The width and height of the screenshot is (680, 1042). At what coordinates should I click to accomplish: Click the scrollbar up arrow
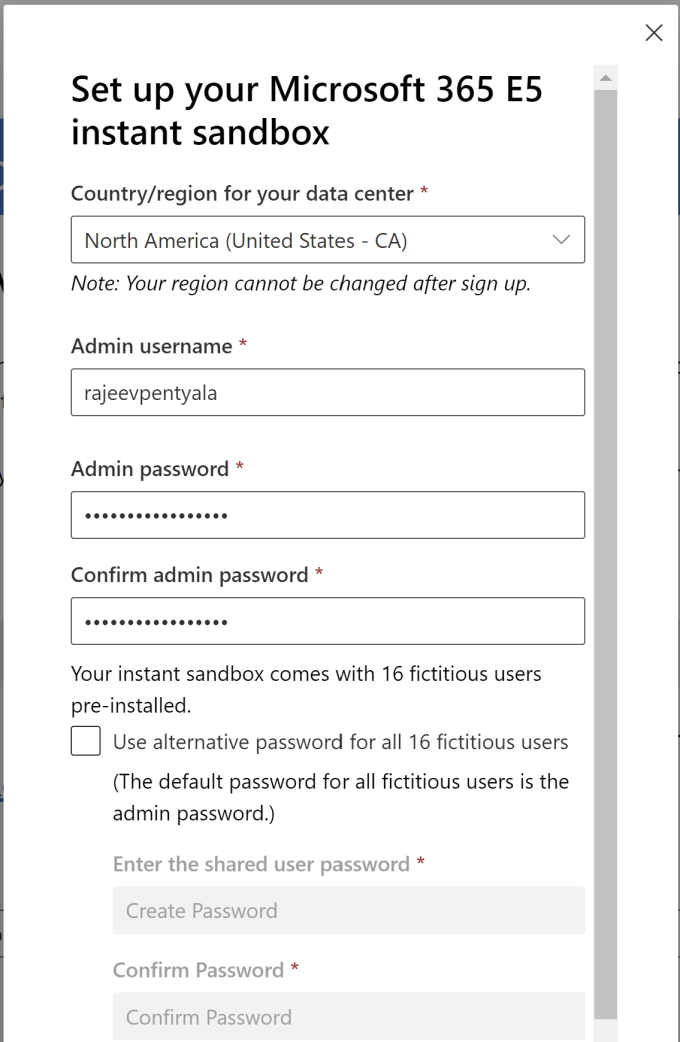(605, 77)
